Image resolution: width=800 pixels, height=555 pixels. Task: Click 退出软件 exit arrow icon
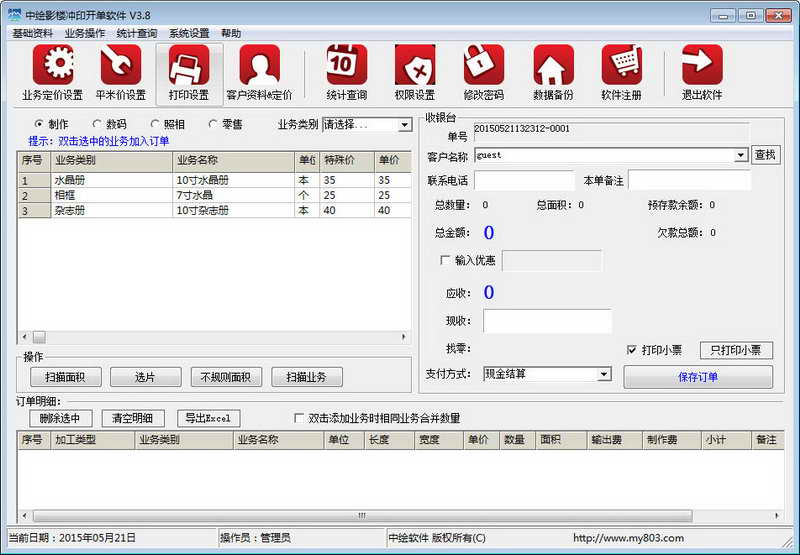702,66
